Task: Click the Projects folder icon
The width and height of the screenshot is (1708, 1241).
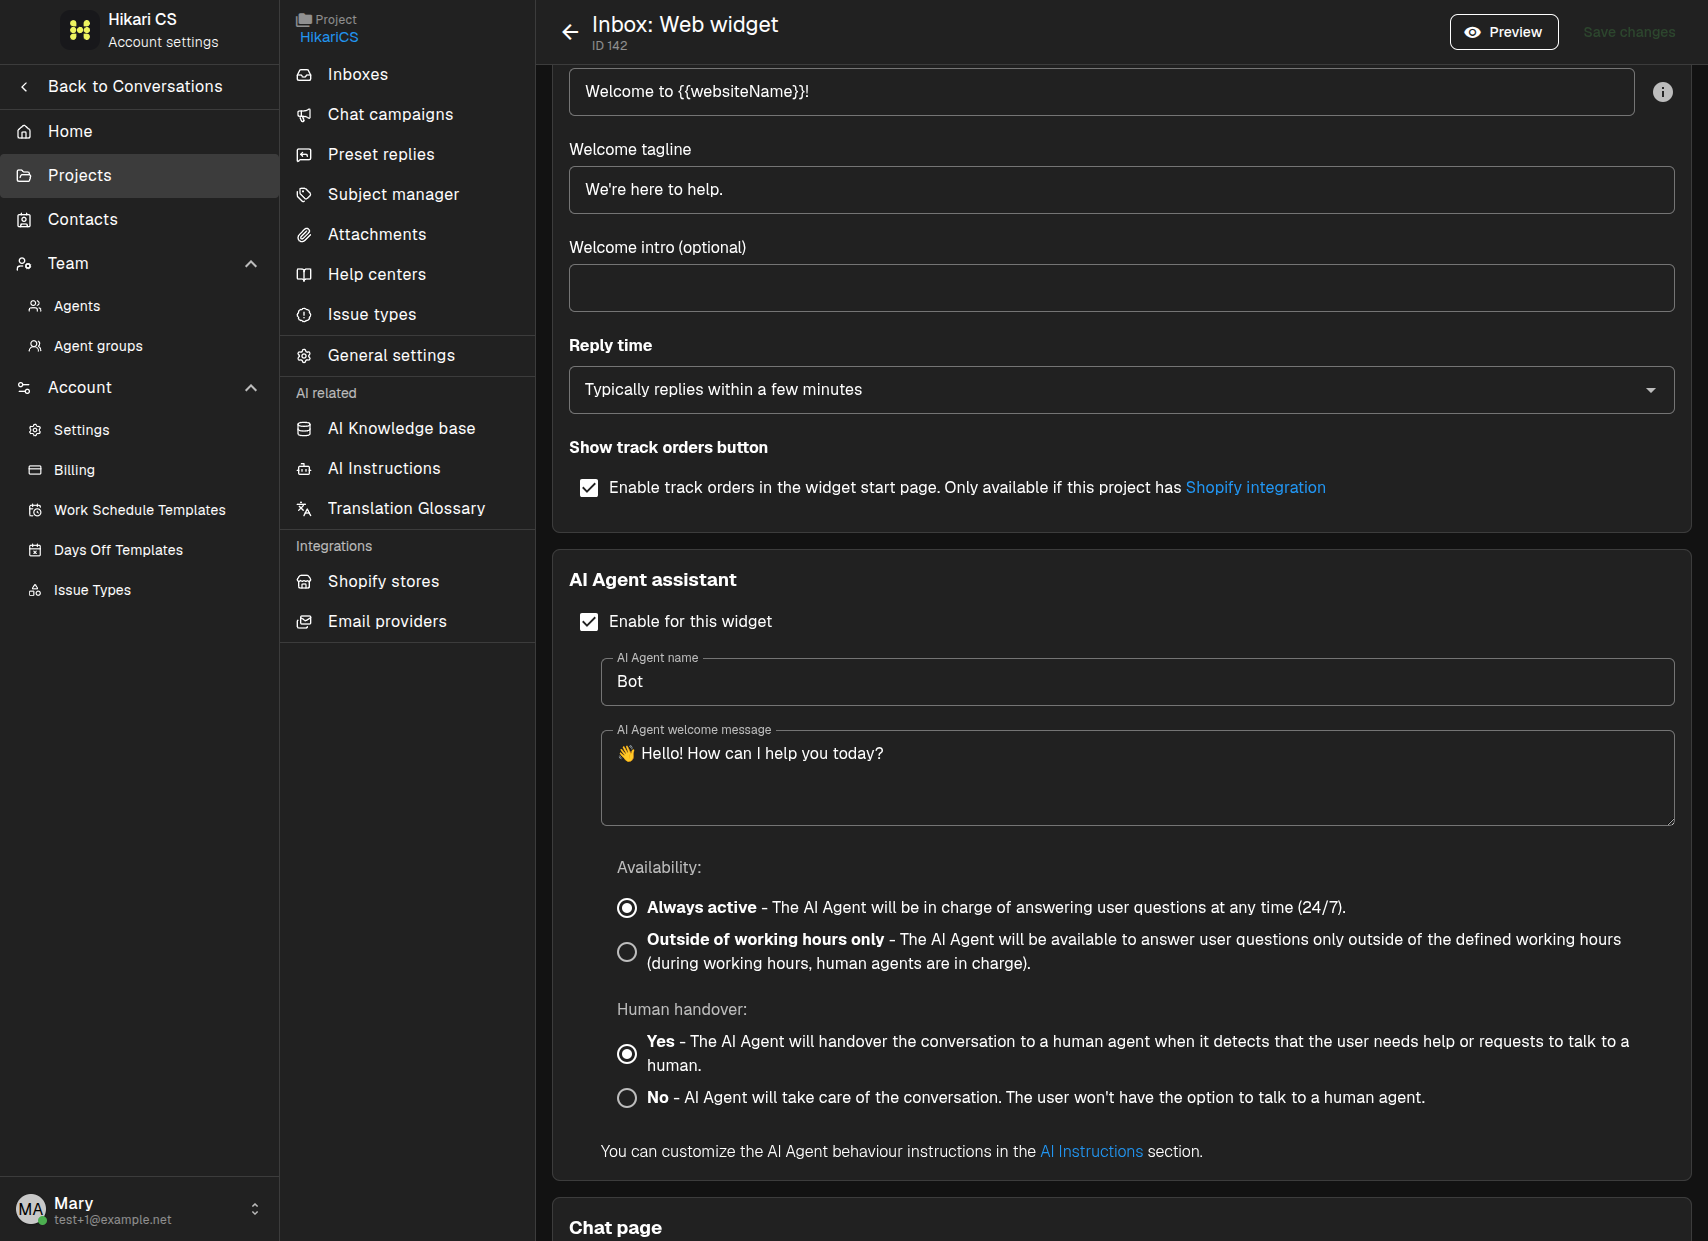Action: point(24,176)
